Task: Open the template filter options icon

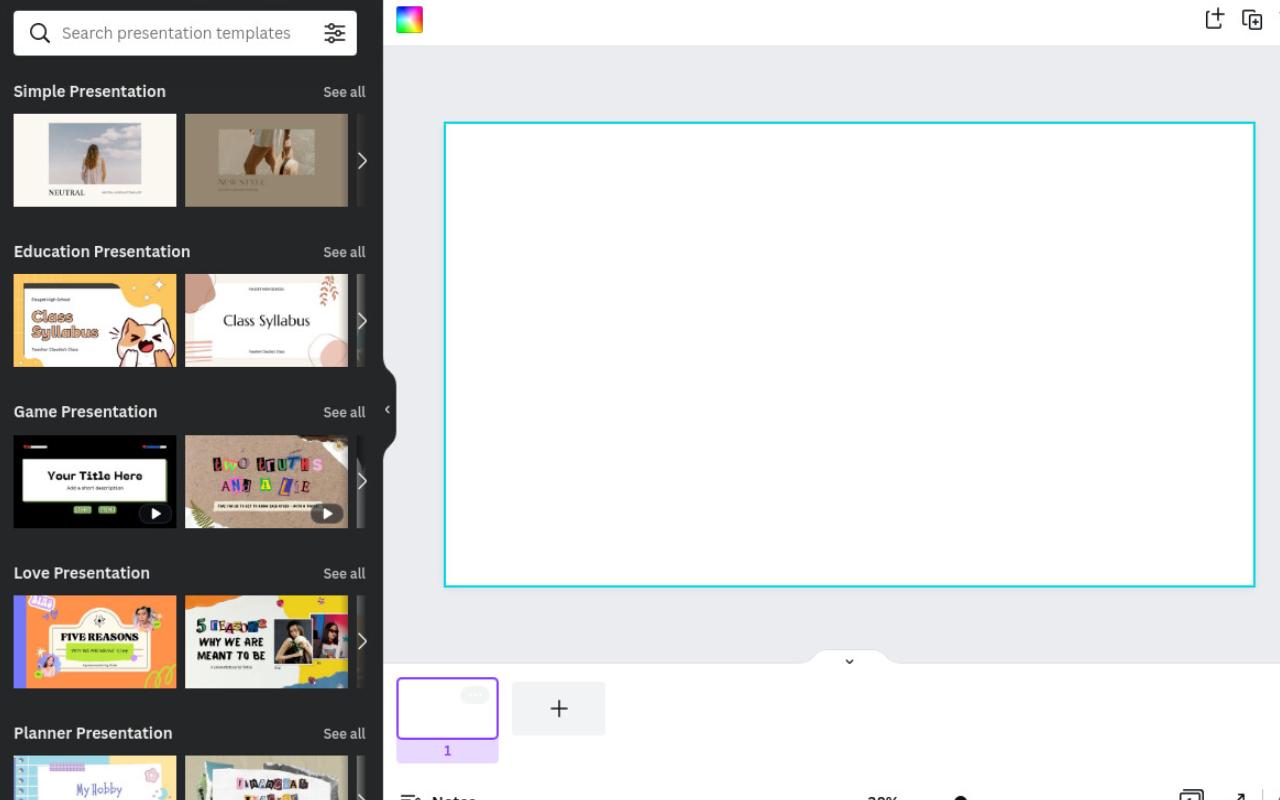Action: click(335, 33)
